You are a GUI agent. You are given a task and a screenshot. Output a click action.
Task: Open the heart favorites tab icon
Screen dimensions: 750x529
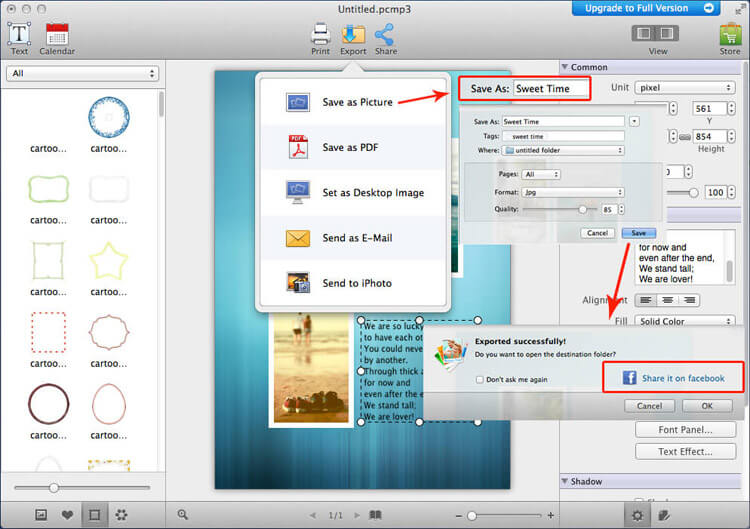pos(67,515)
